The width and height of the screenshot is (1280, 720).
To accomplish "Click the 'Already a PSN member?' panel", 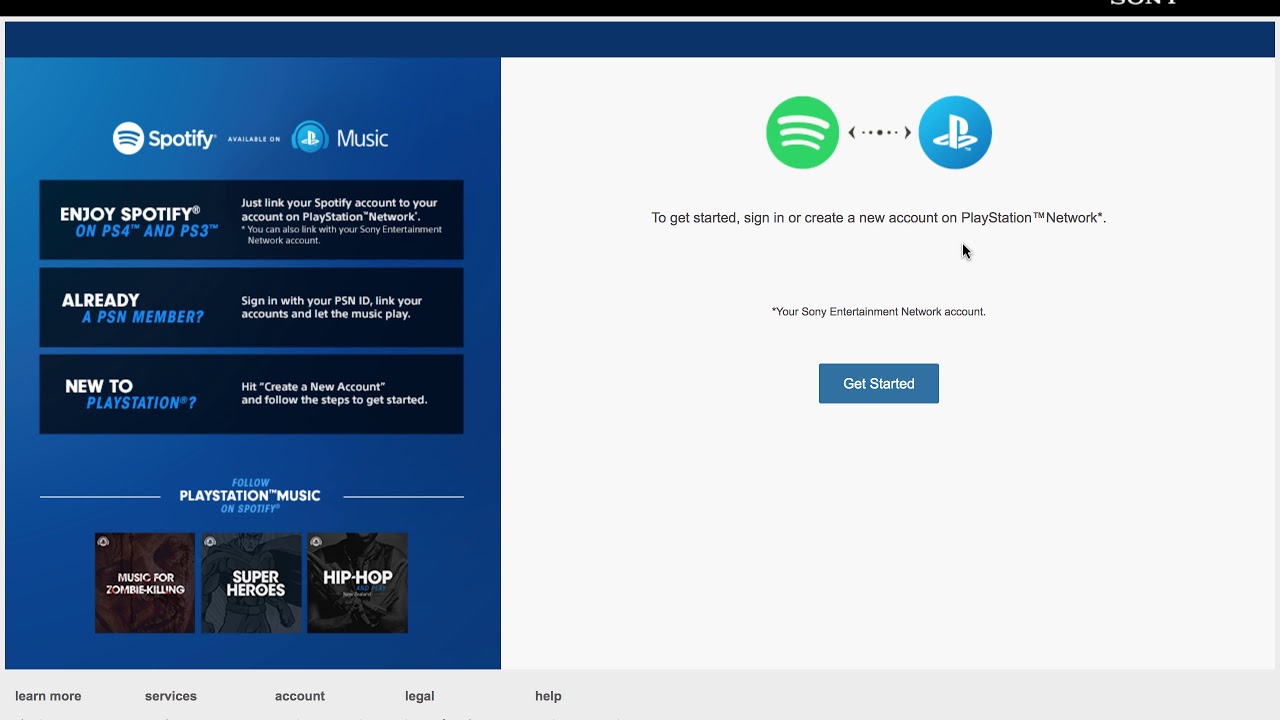I will pyautogui.click(x=251, y=307).
